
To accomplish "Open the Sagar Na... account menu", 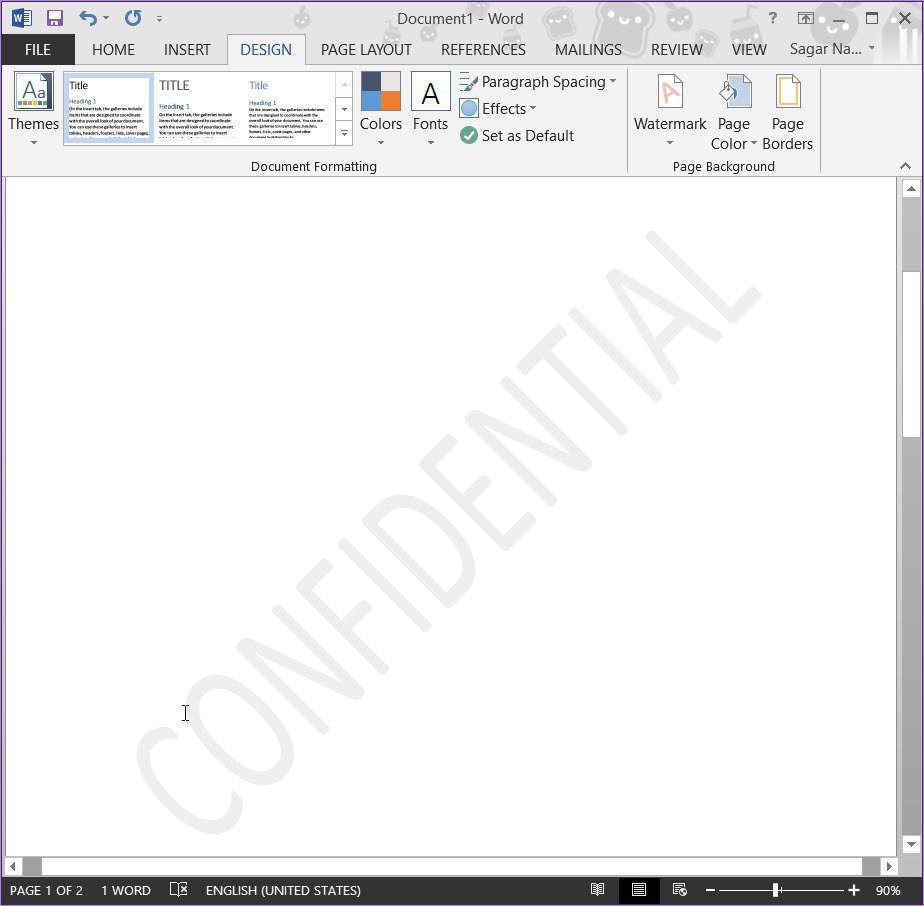I will [x=831, y=49].
